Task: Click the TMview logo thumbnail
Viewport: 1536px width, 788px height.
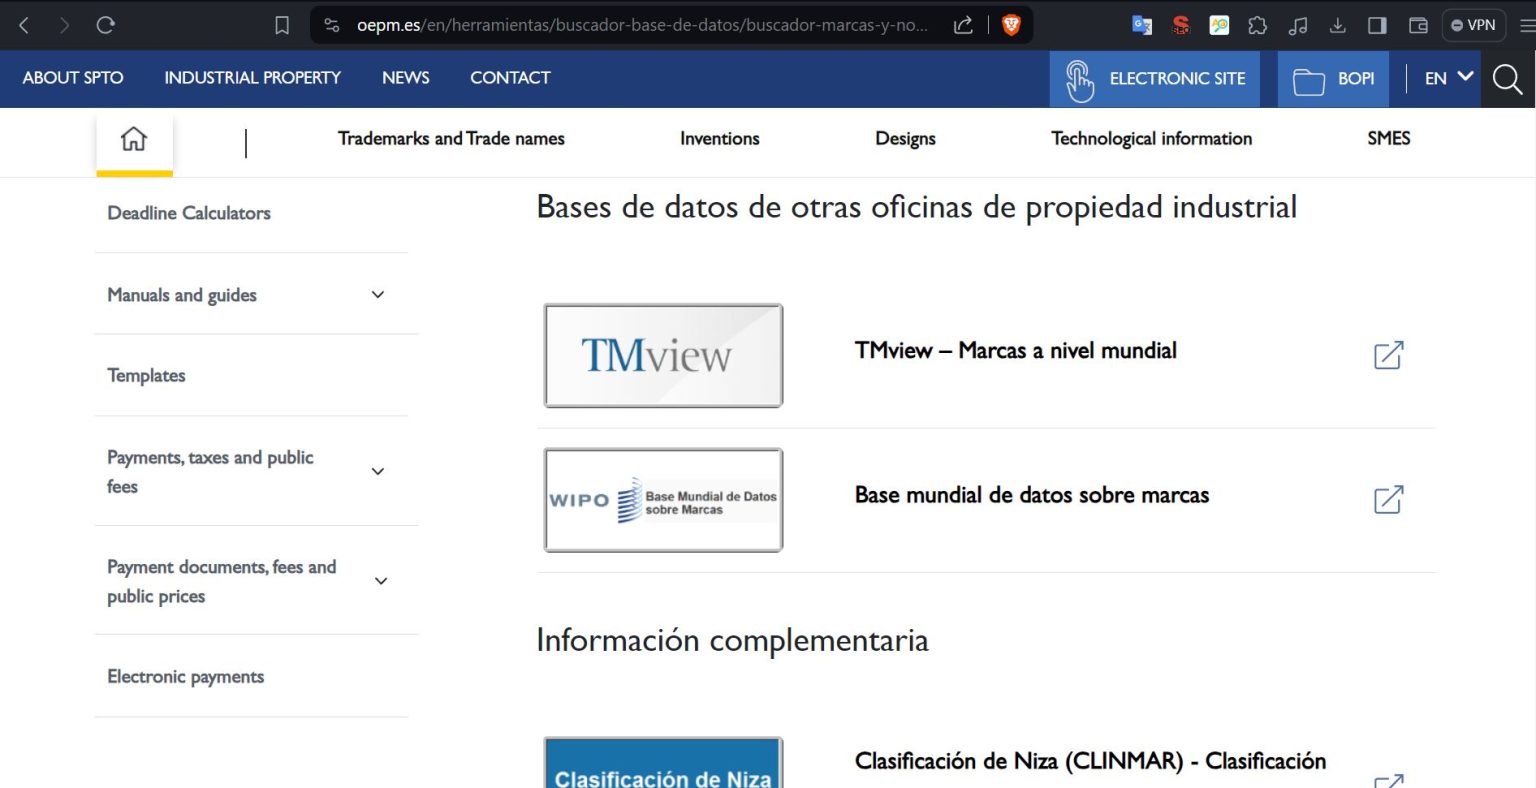Action: pyautogui.click(x=663, y=356)
